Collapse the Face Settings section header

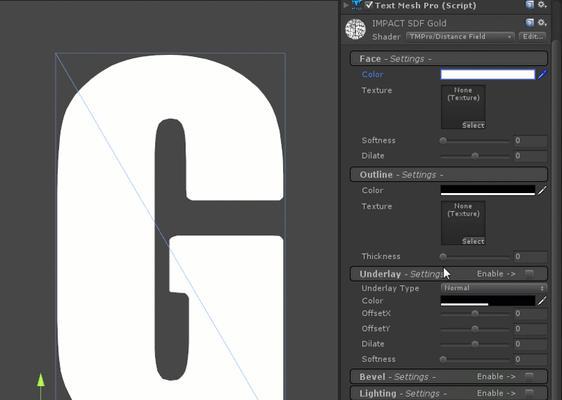449,59
